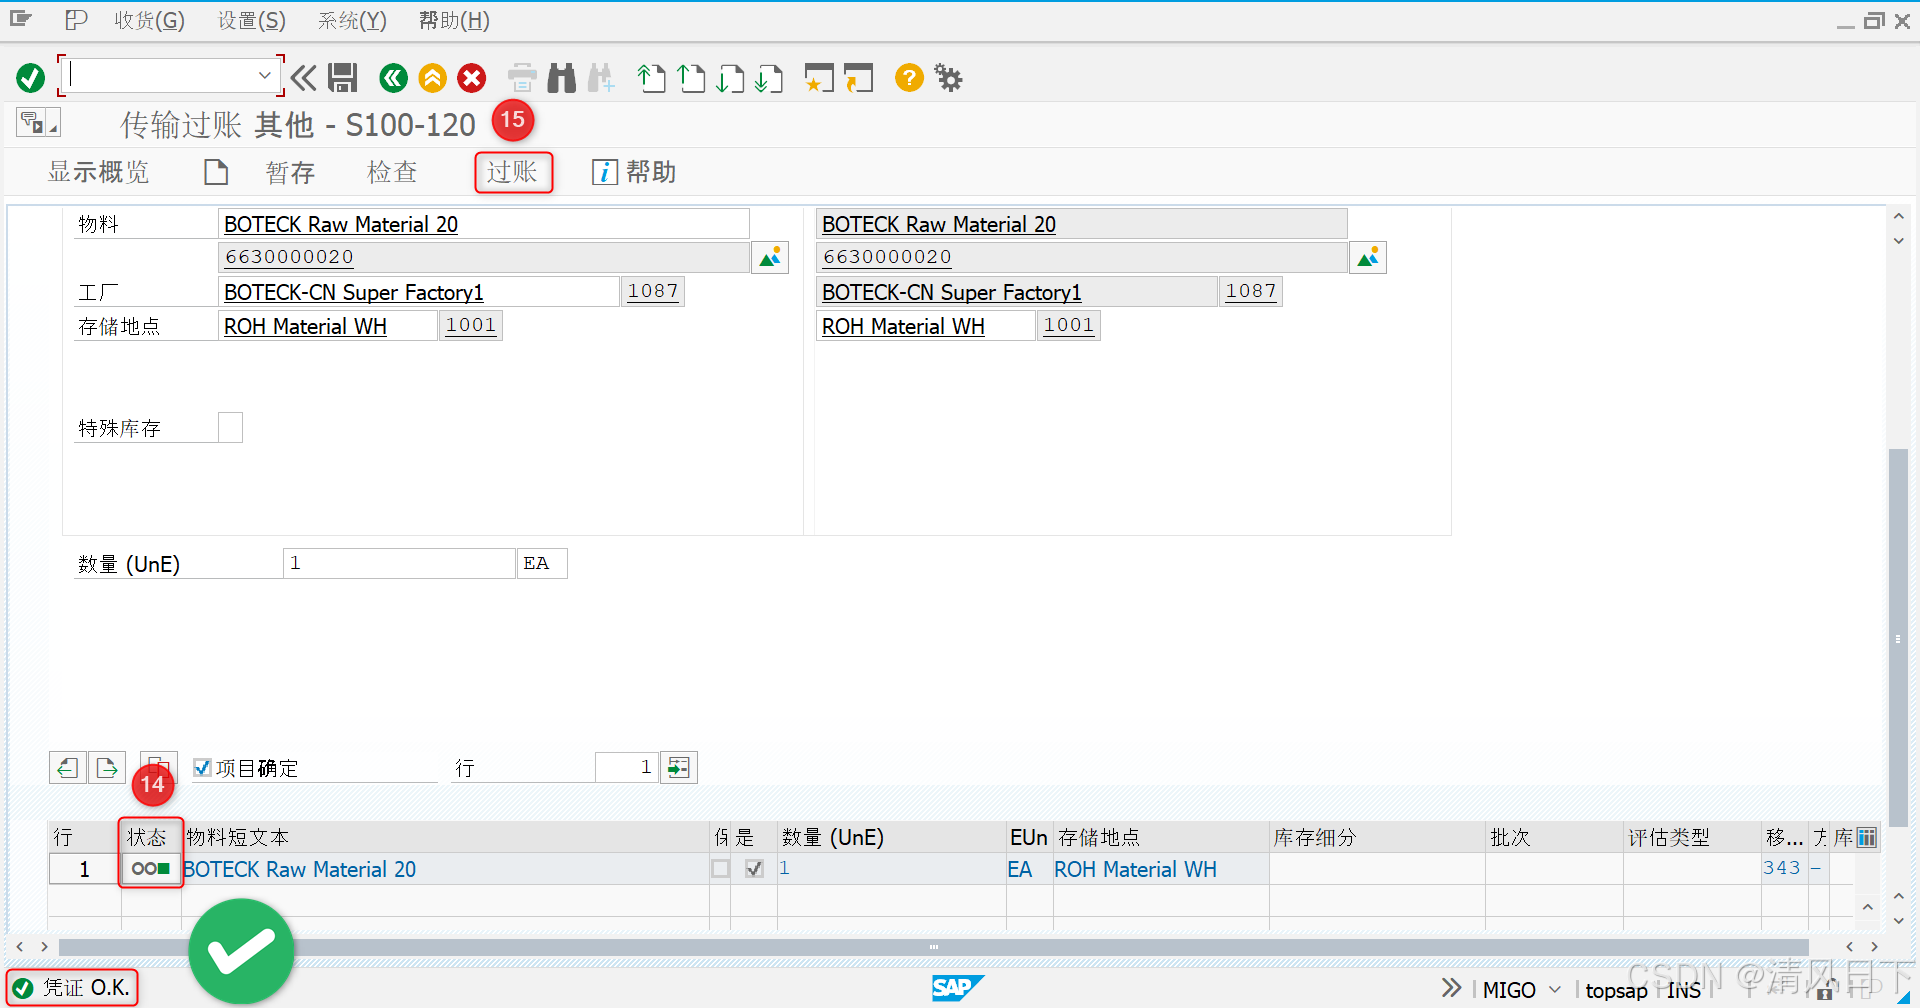Click the red Cancel X icon
Image resolution: width=1920 pixels, height=1008 pixels.
point(472,78)
